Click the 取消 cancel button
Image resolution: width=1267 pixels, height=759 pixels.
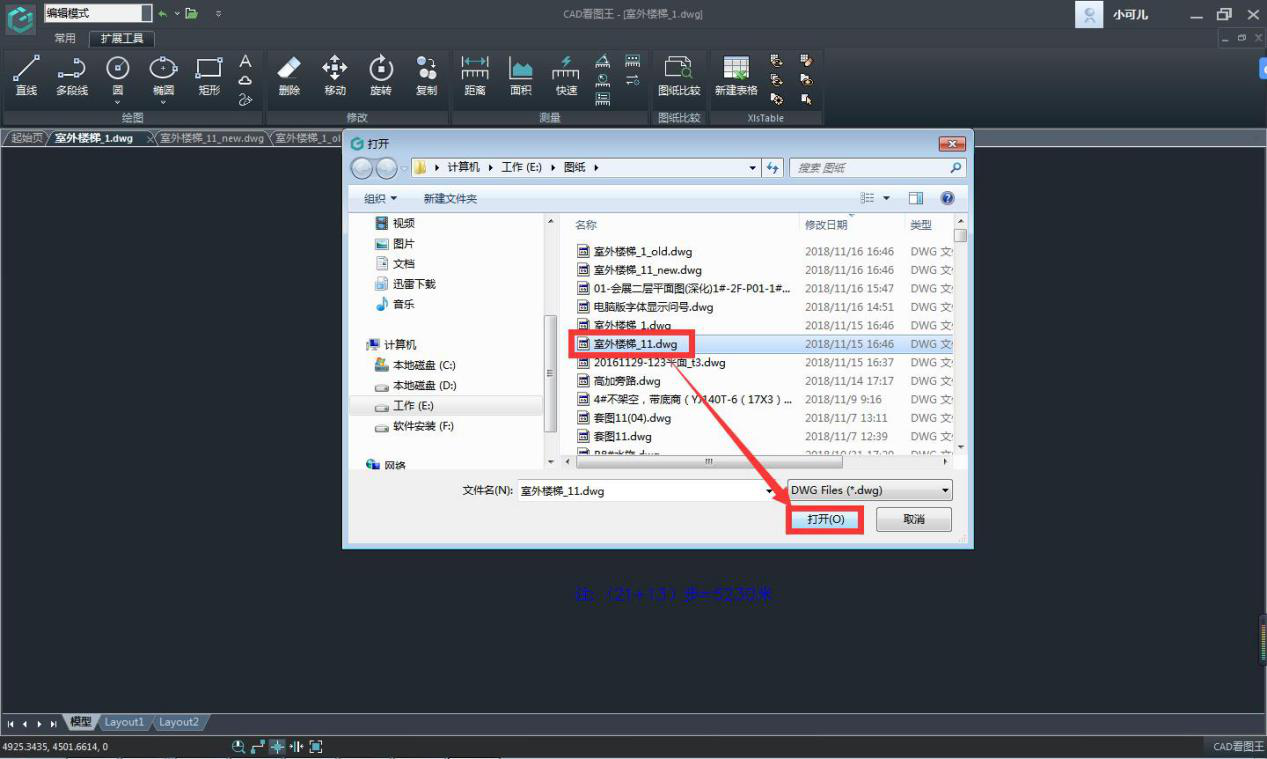tap(913, 520)
